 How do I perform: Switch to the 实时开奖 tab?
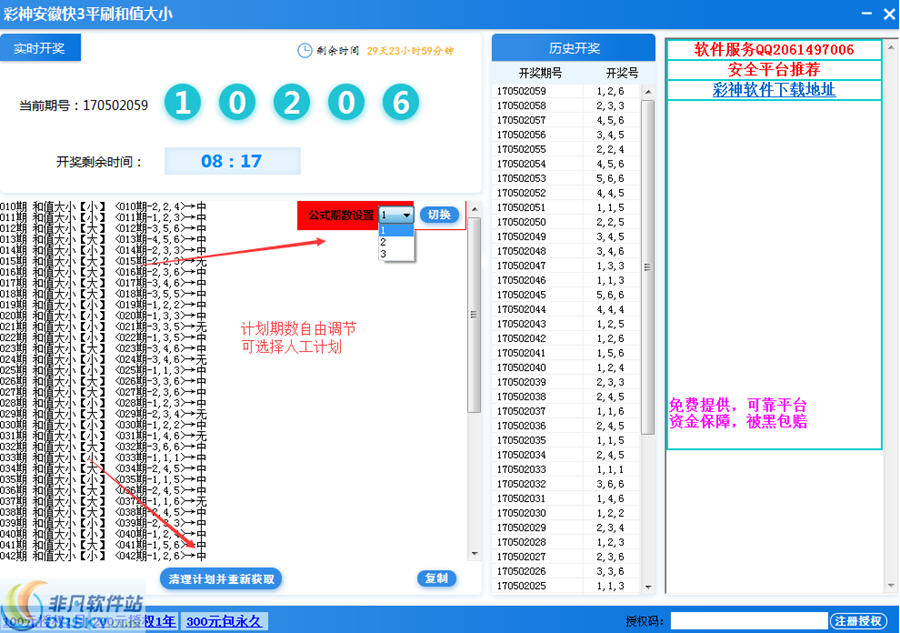(40, 48)
